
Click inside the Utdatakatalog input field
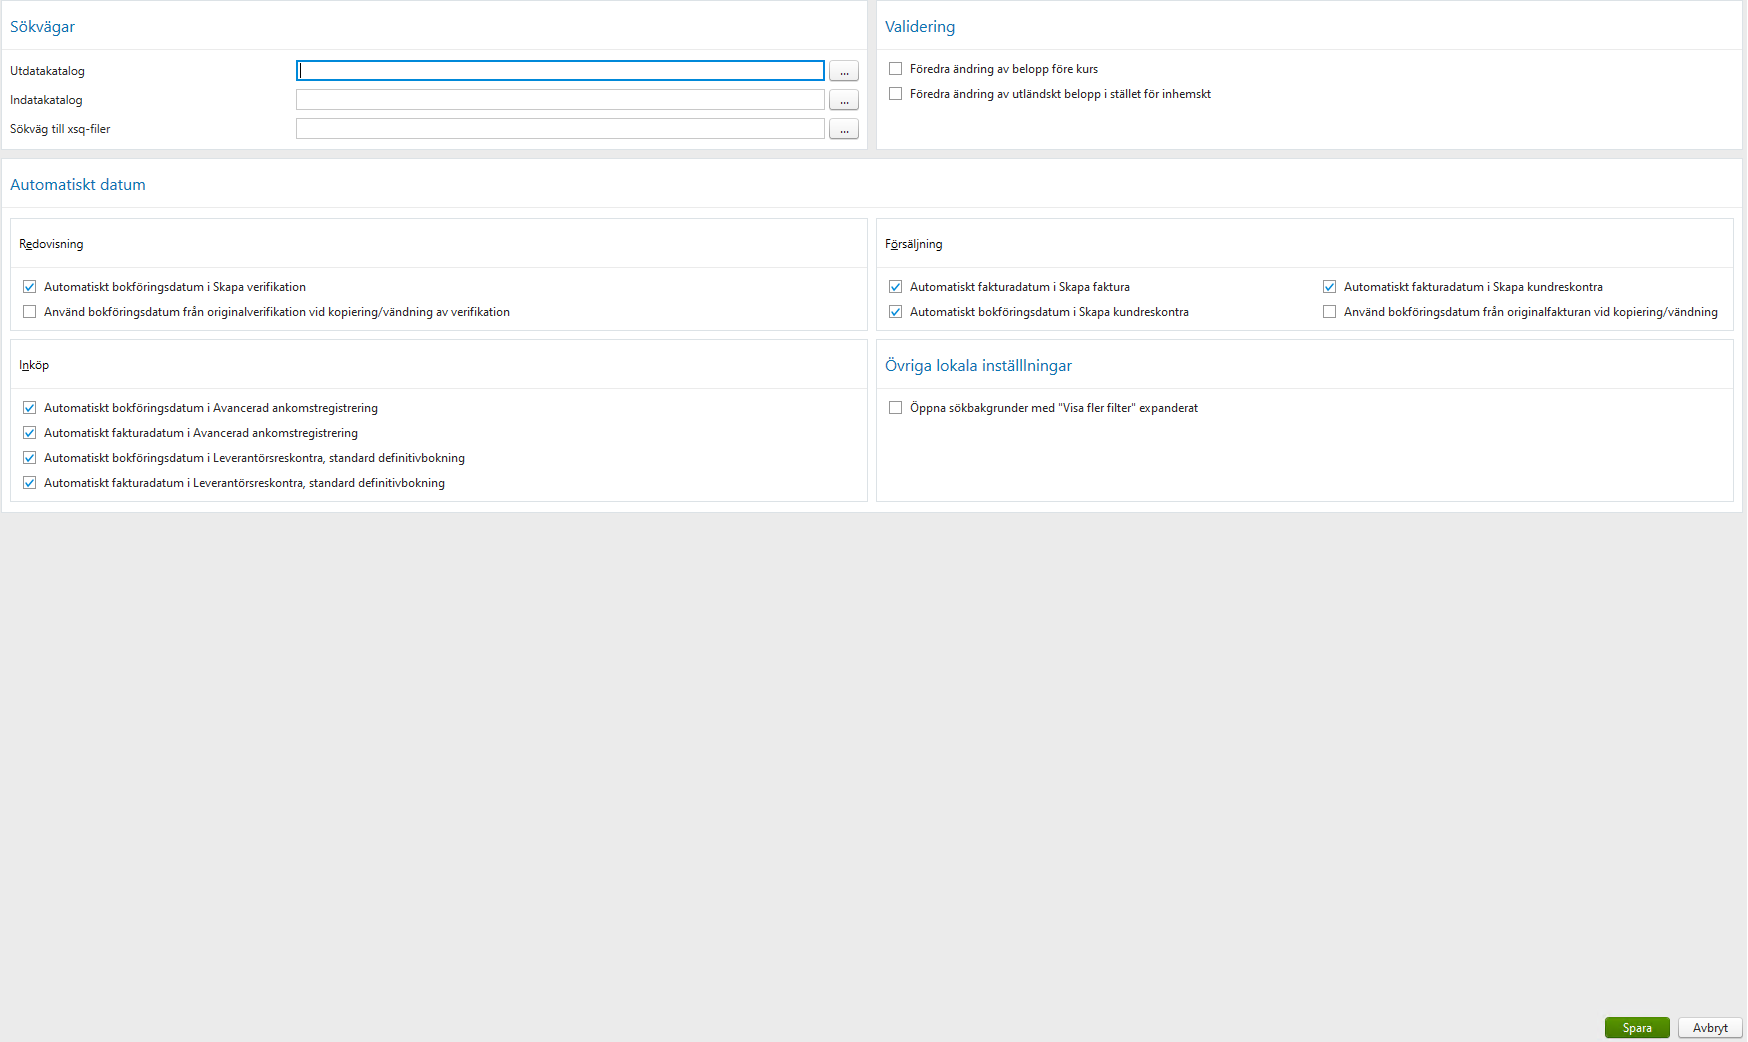tap(558, 70)
